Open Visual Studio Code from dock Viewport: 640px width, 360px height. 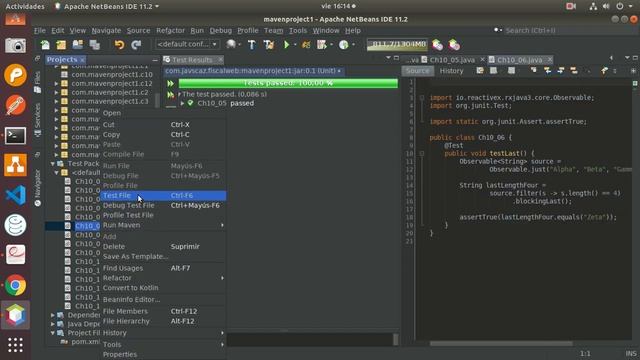(15, 195)
